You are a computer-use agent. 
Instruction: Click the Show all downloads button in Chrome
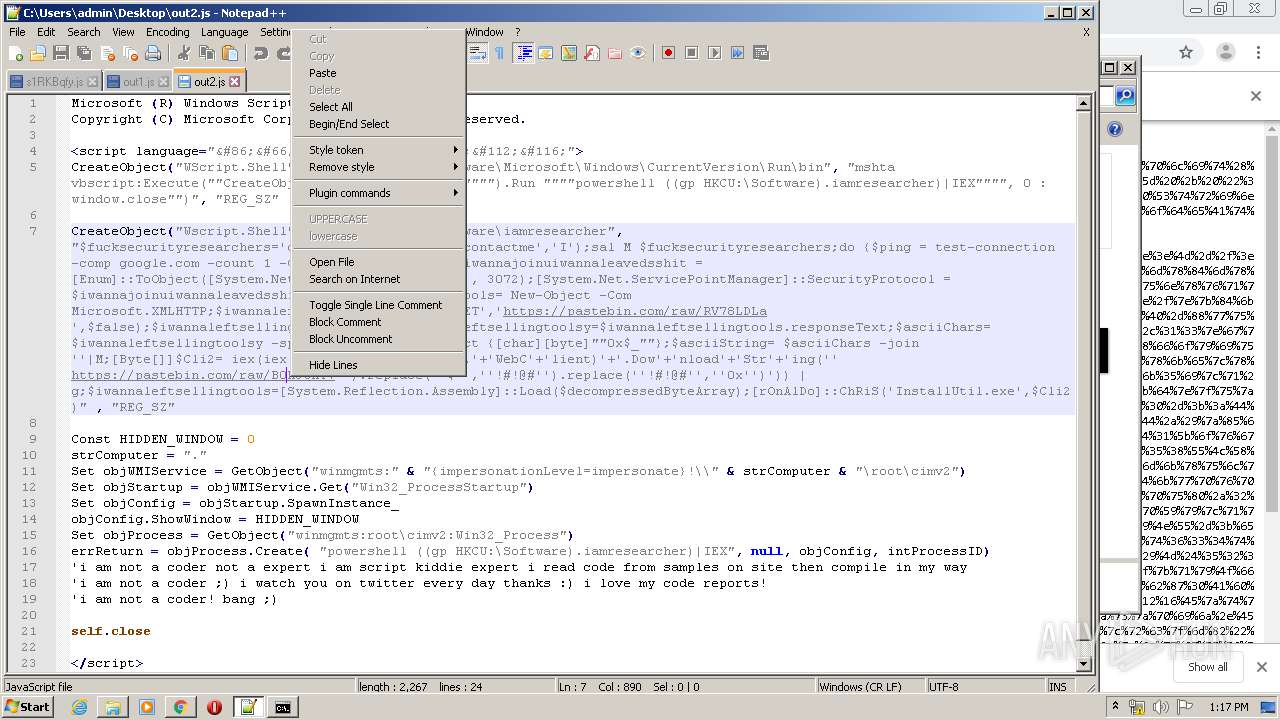point(1208,667)
